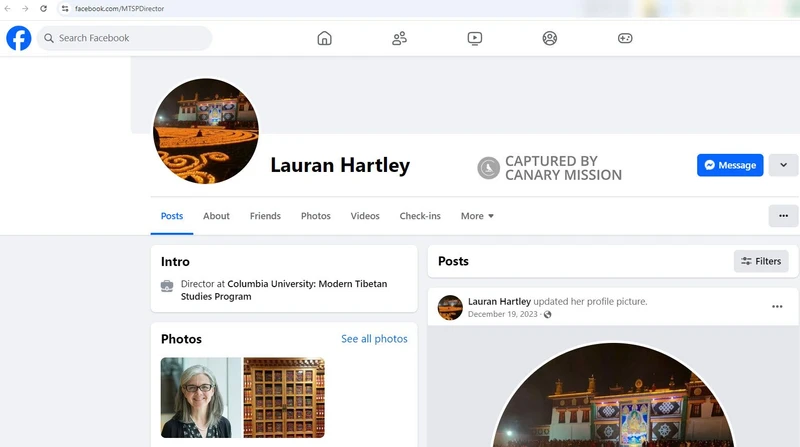Screen dimensions: 800x447
Task: Expand the chevron dropdown next to Message
Action: (783, 165)
